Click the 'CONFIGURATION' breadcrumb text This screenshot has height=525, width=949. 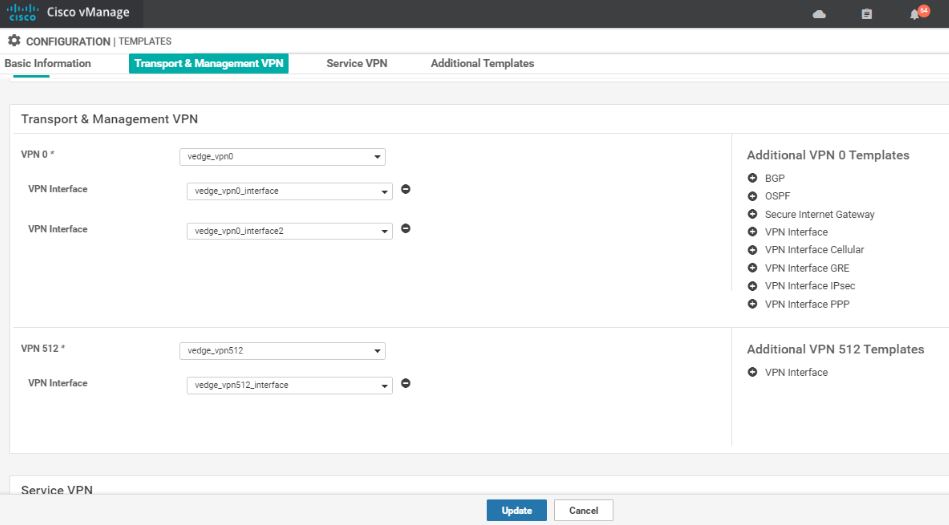click(x=68, y=41)
